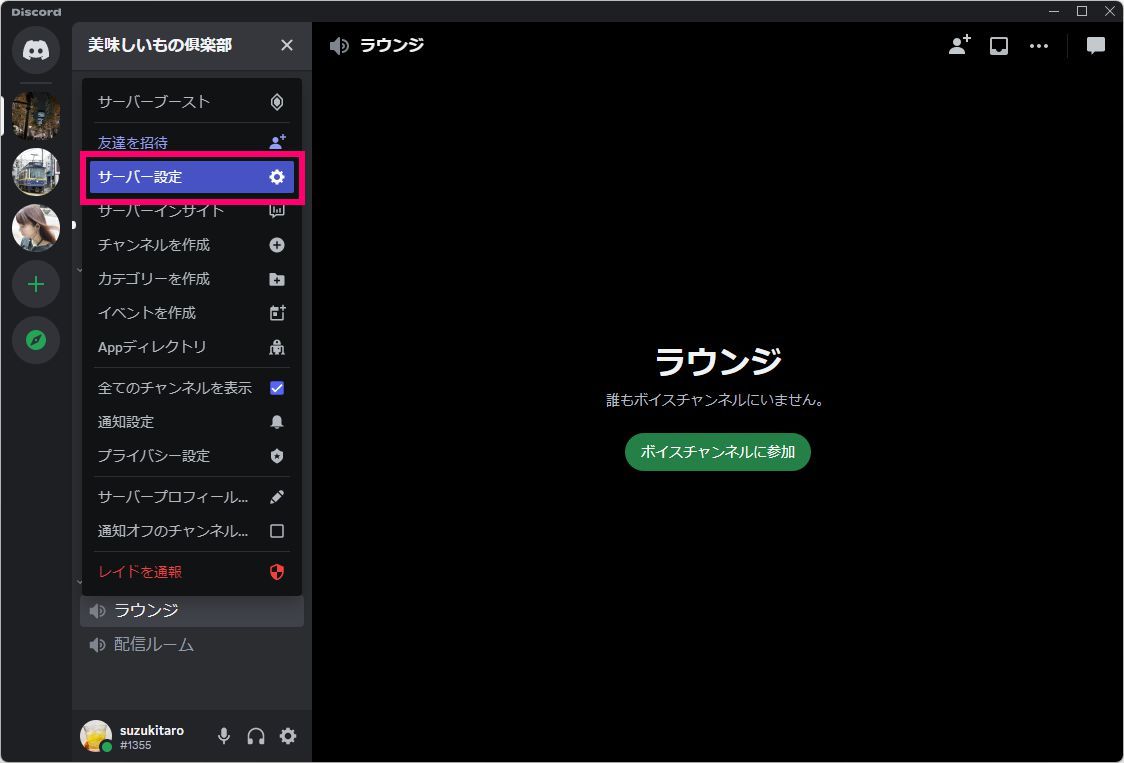Screen dimensions: 1124x763
Task: Collapse the 美味しいもの倶楽部 server dropdown header
Action: point(191,45)
